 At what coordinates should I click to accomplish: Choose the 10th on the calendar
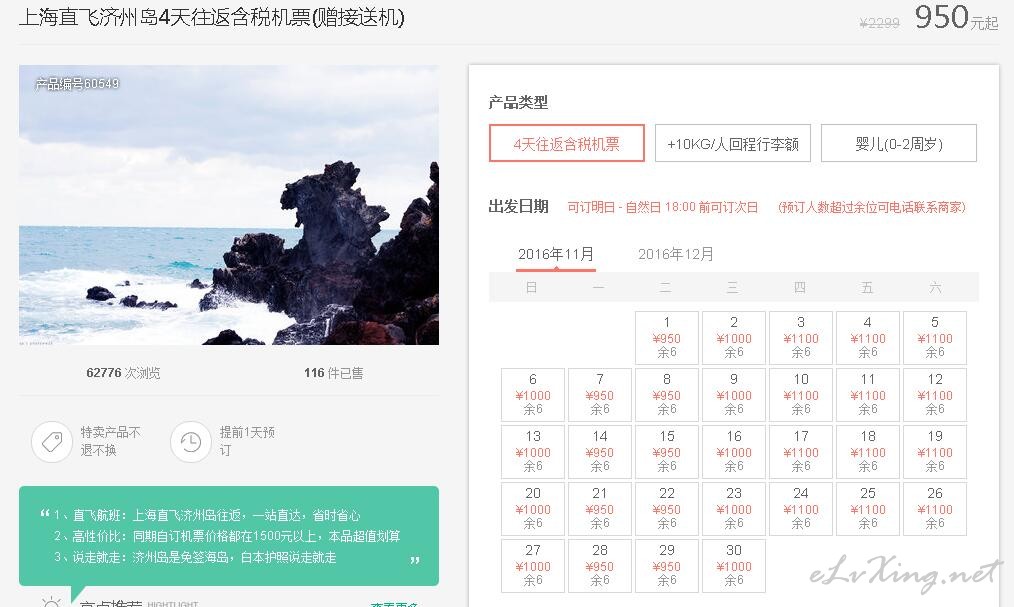click(x=801, y=394)
